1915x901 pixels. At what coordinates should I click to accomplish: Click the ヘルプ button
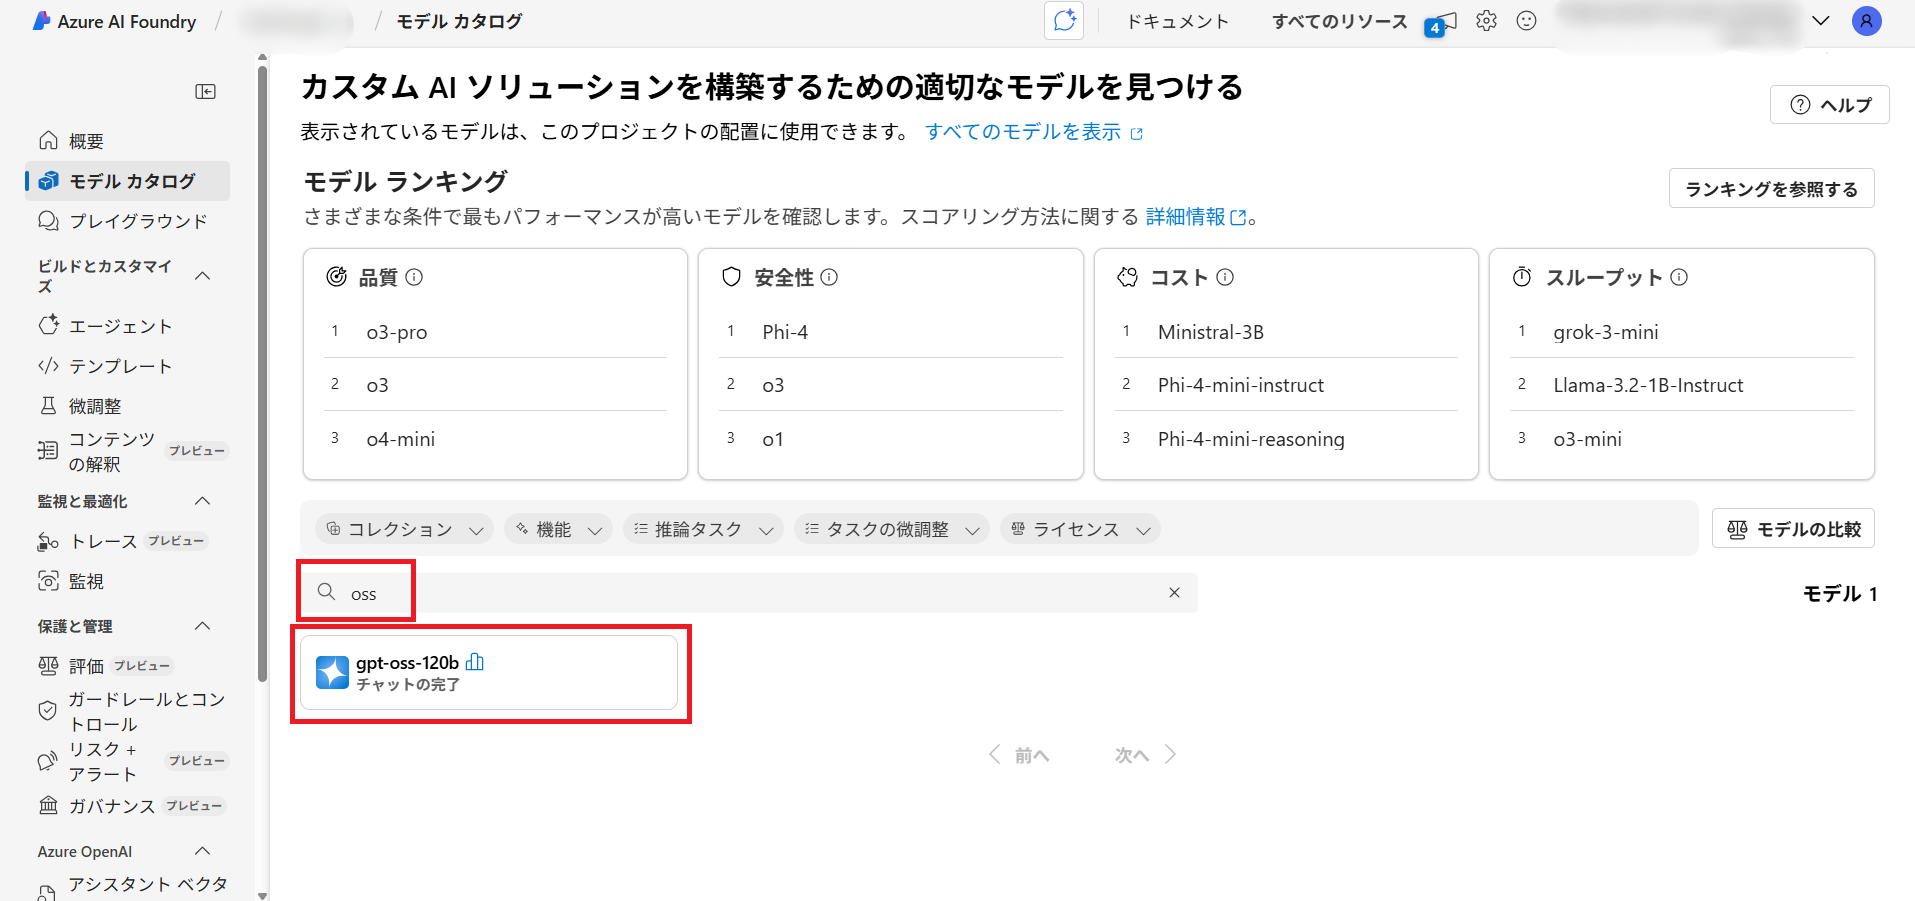pyautogui.click(x=1829, y=105)
